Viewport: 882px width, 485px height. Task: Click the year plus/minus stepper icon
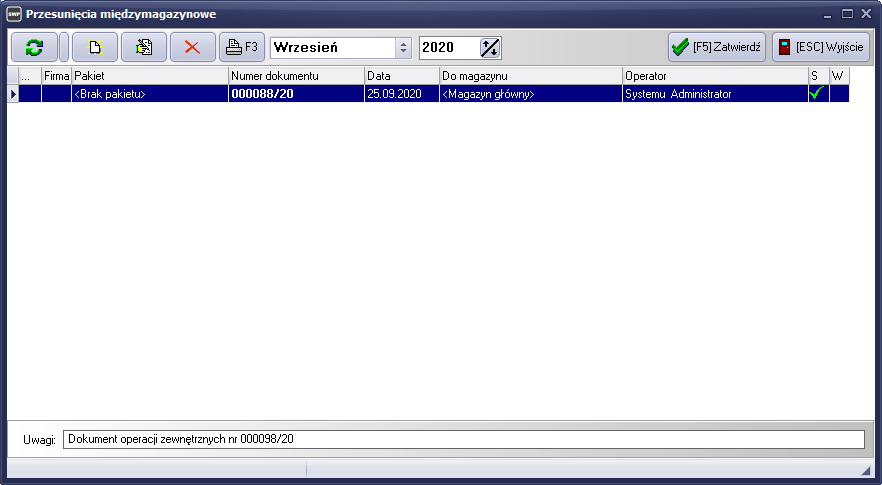pos(490,47)
